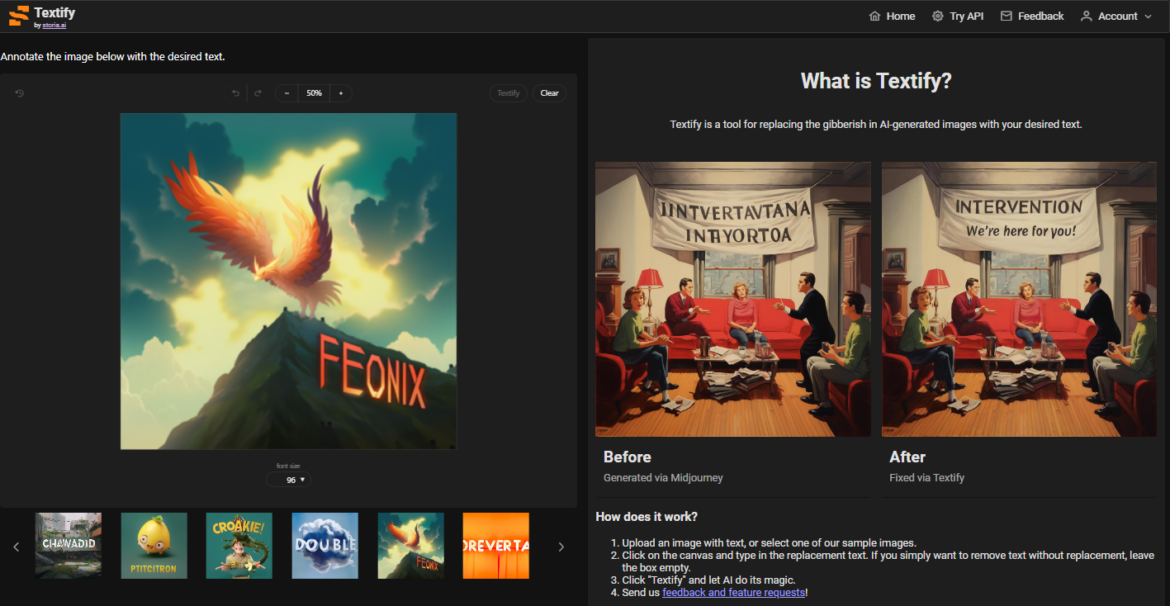
Task: Select the CHAWADID sample image thumbnail
Action: pos(68,546)
